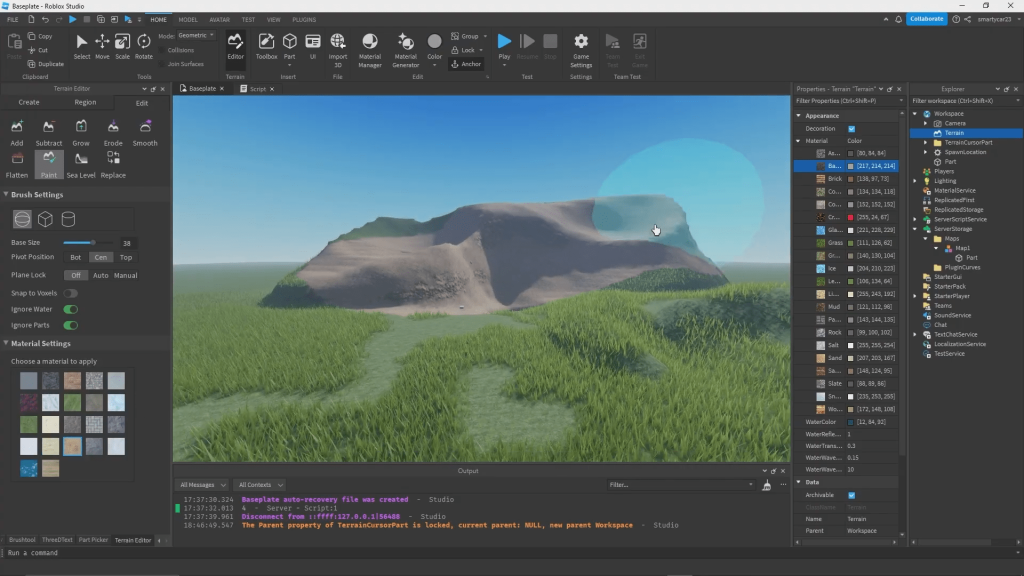Select the Sea Level tool
The height and width of the screenshot is (576, 1024).
point(81,165)
